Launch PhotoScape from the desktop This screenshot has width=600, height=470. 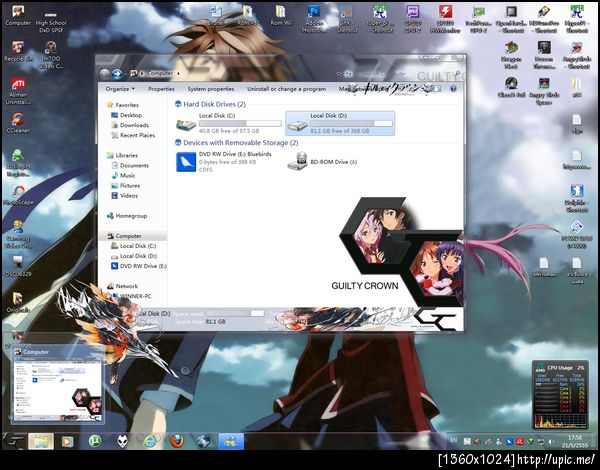pyautogui.click(x=18, y=195)
